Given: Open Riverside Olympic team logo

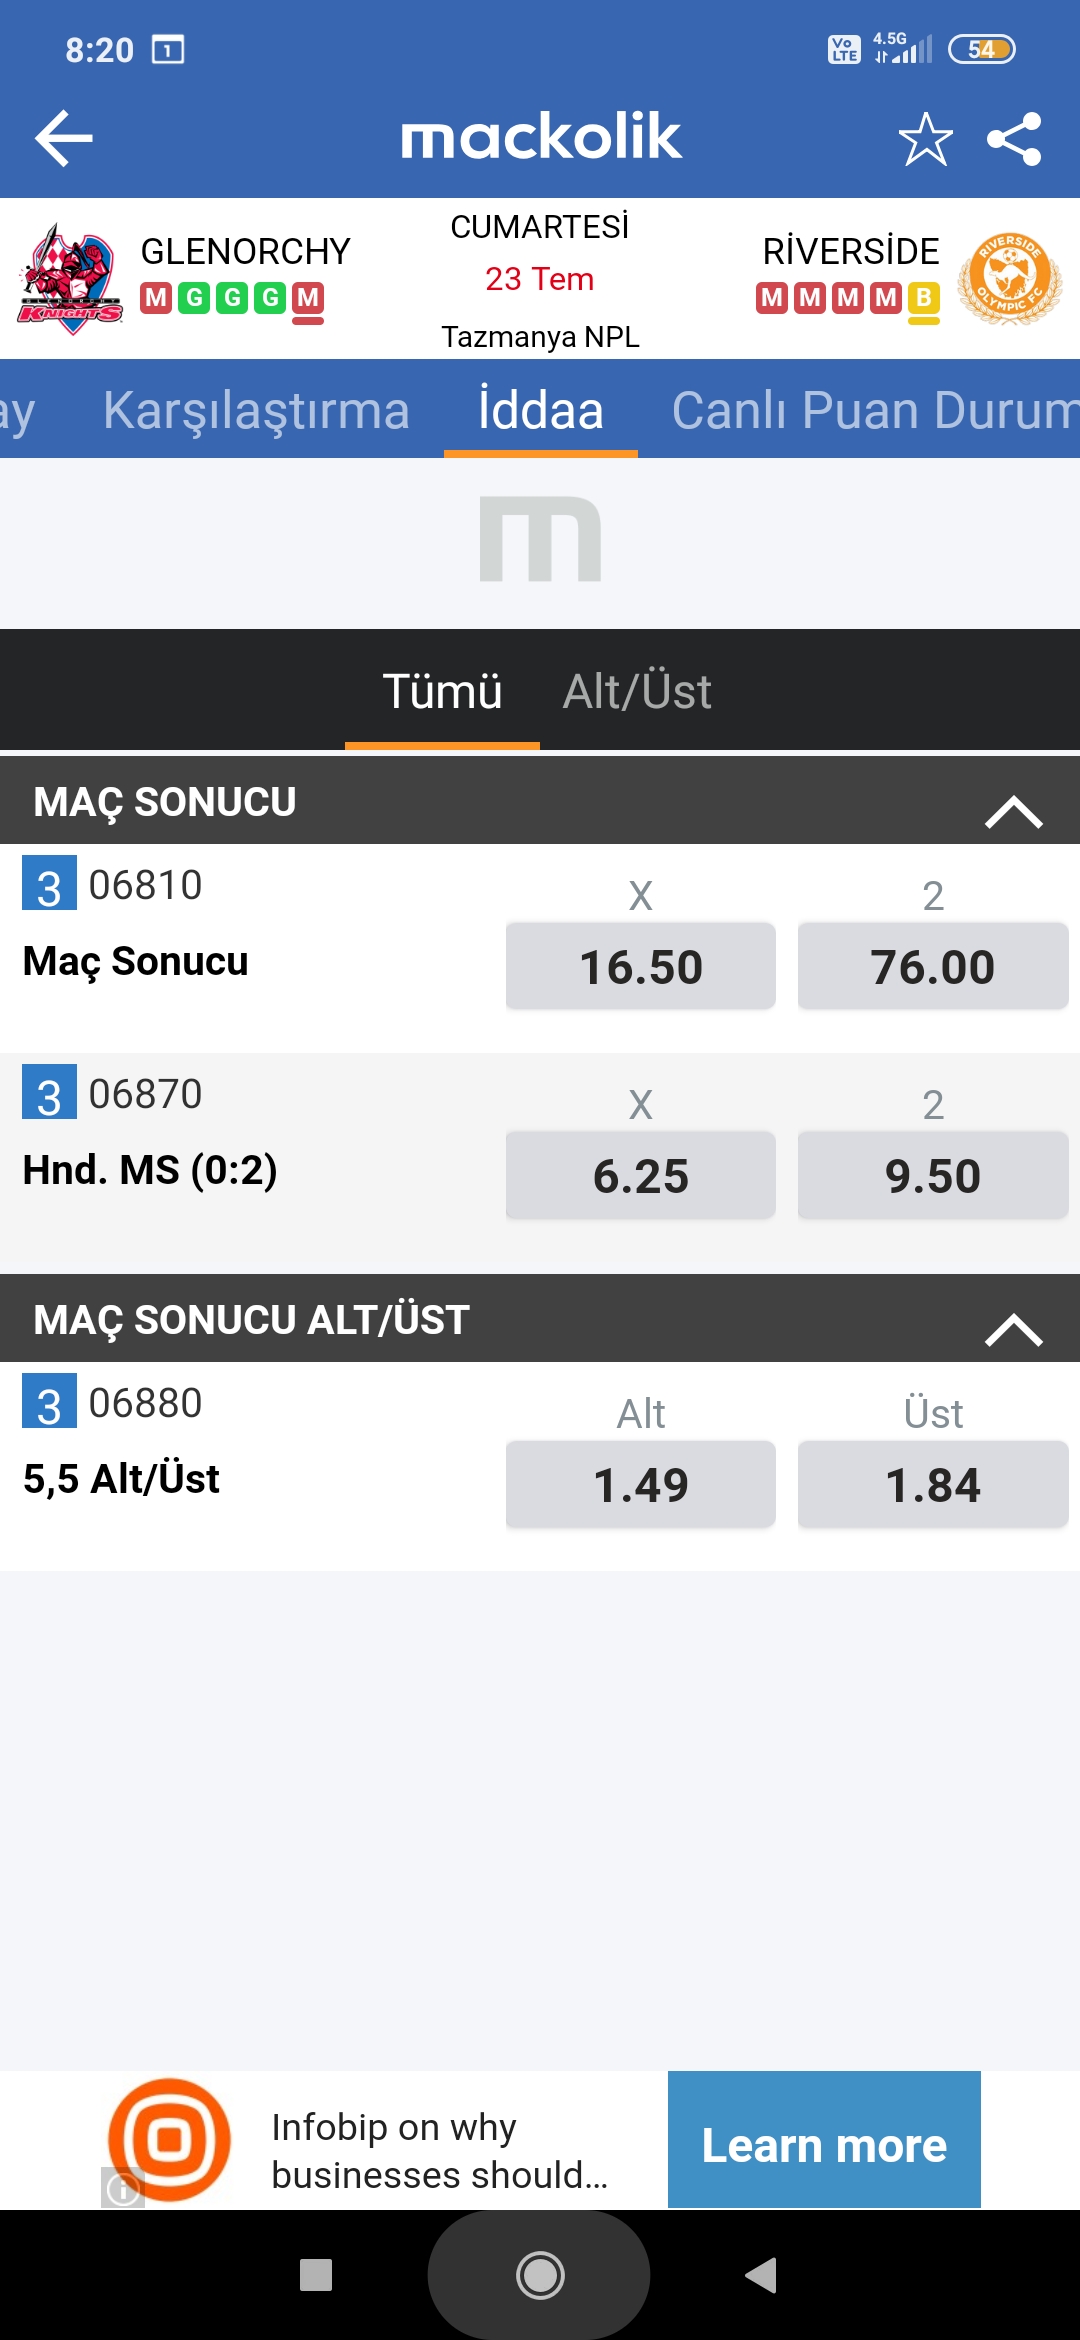Looking at the screenshot, I should [x=1010, y=279].
